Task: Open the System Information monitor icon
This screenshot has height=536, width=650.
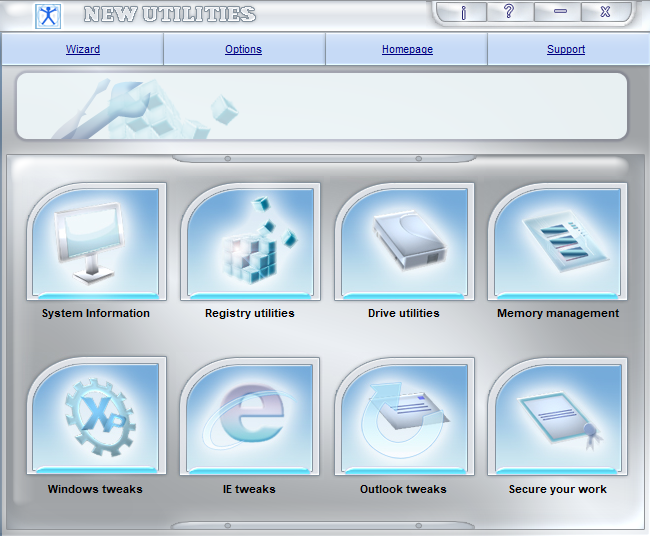Action: [x=96, y=242]
